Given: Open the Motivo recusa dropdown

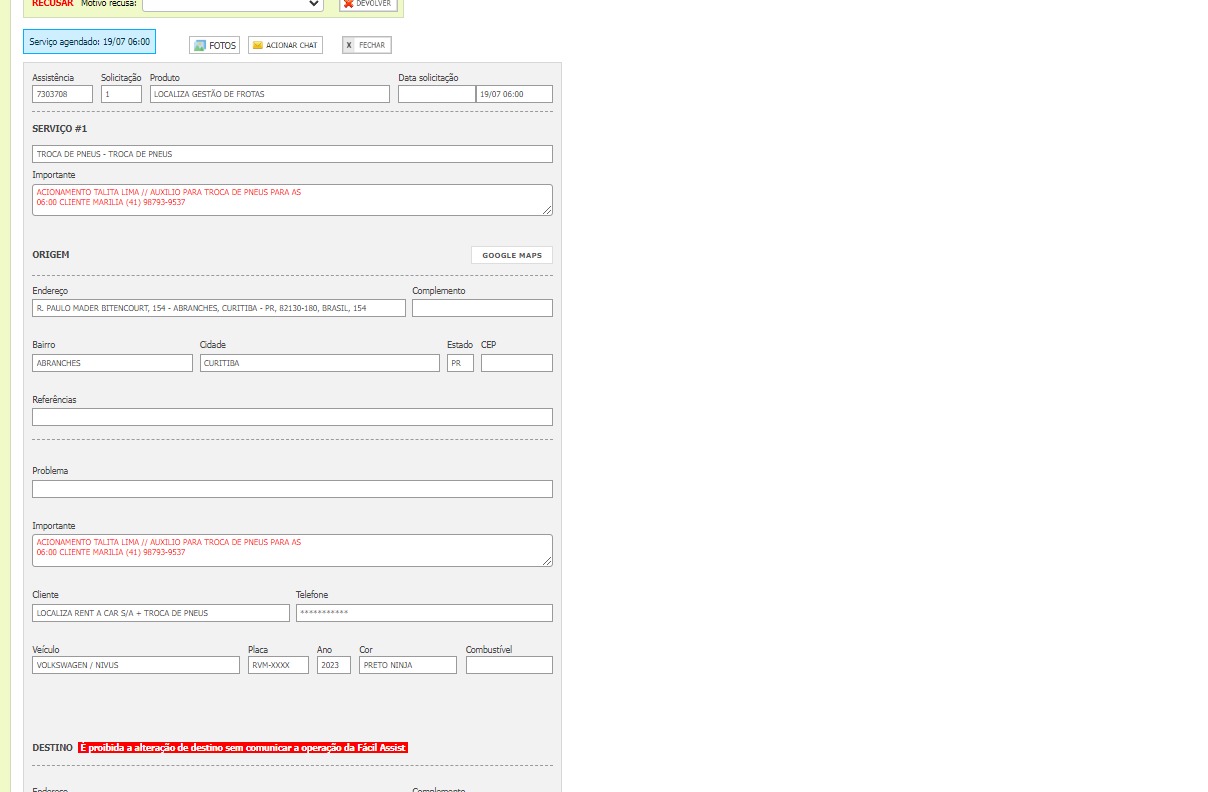Looking at the screenshot, I should [233, 4].
